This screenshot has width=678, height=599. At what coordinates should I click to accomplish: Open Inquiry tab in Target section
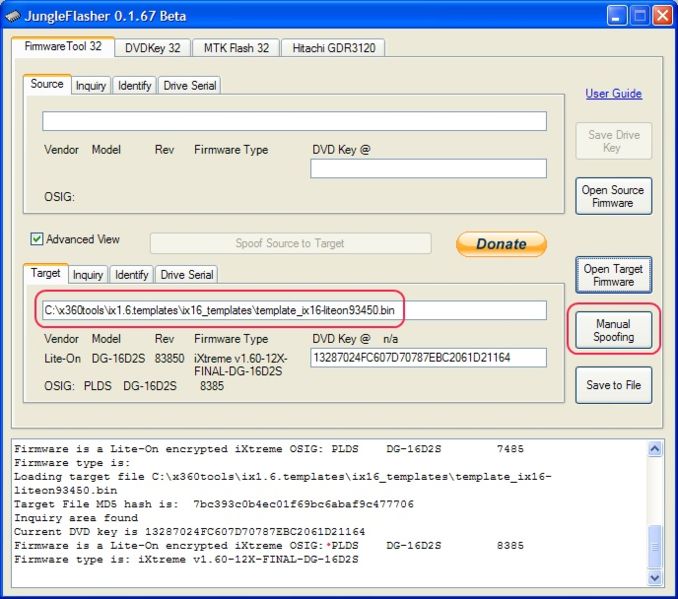[88, 275]
